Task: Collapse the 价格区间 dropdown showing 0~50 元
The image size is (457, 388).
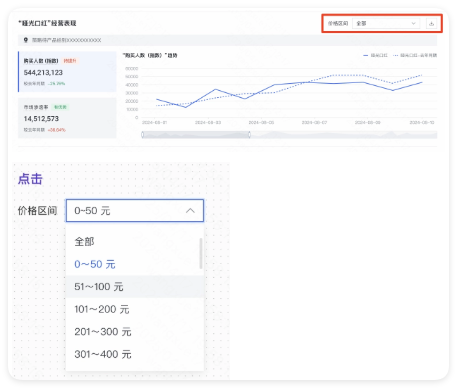Action: coord(135,211)
